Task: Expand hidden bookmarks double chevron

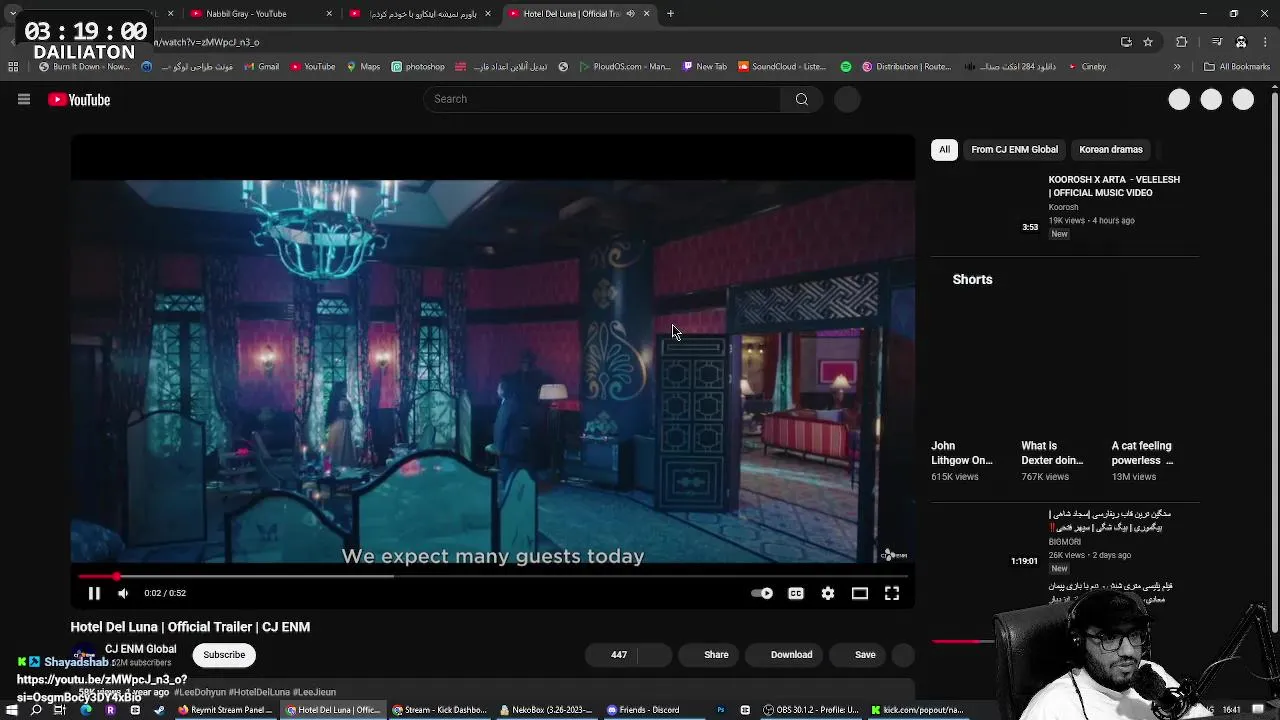Action: [1177, 67]
